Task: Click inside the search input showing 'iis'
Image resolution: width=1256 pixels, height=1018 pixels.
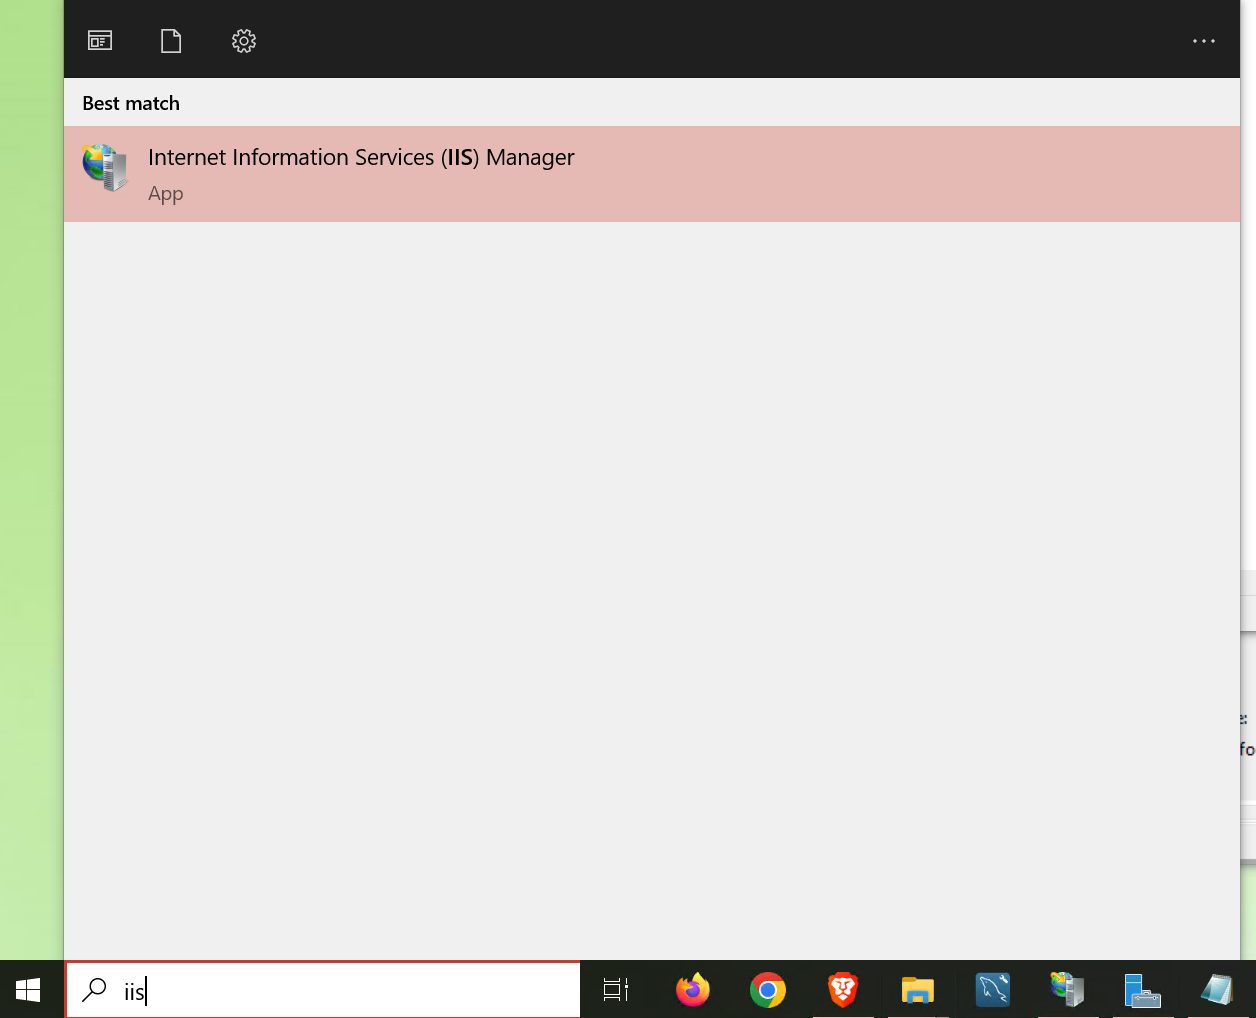Action: pyautogui.click(x=300, y=989)
